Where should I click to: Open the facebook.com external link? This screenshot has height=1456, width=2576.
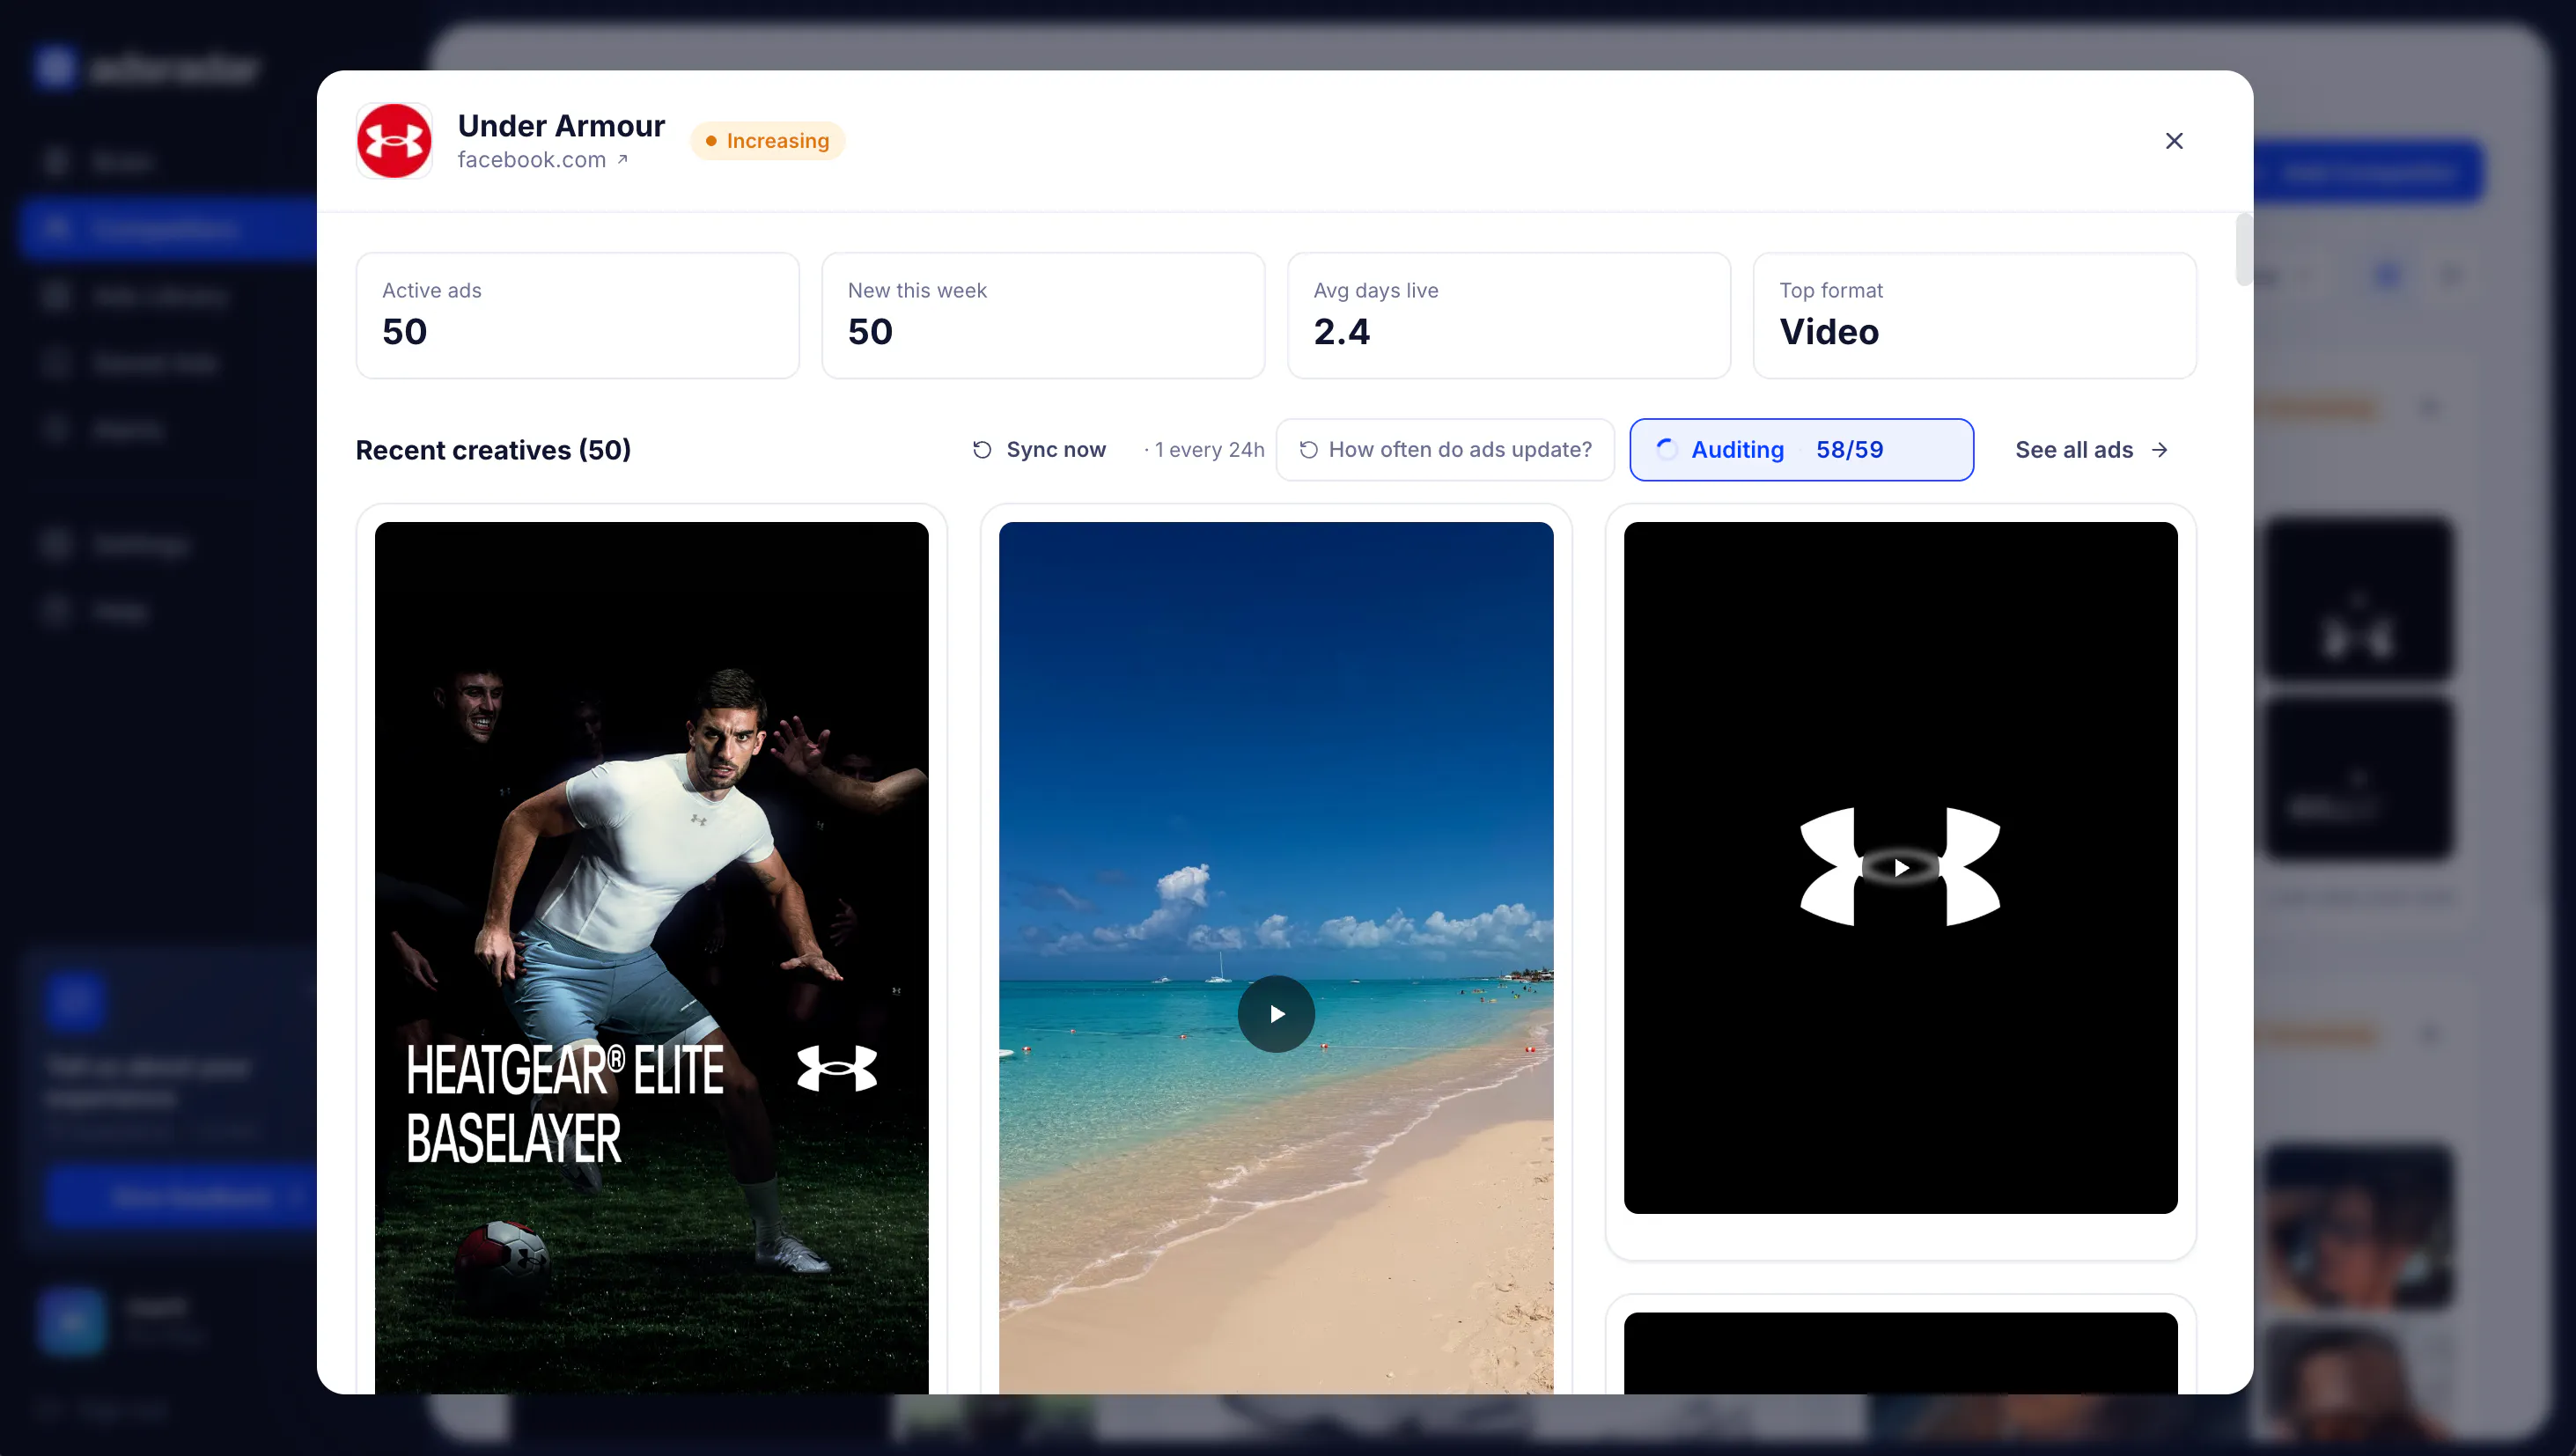coord(543,160)
